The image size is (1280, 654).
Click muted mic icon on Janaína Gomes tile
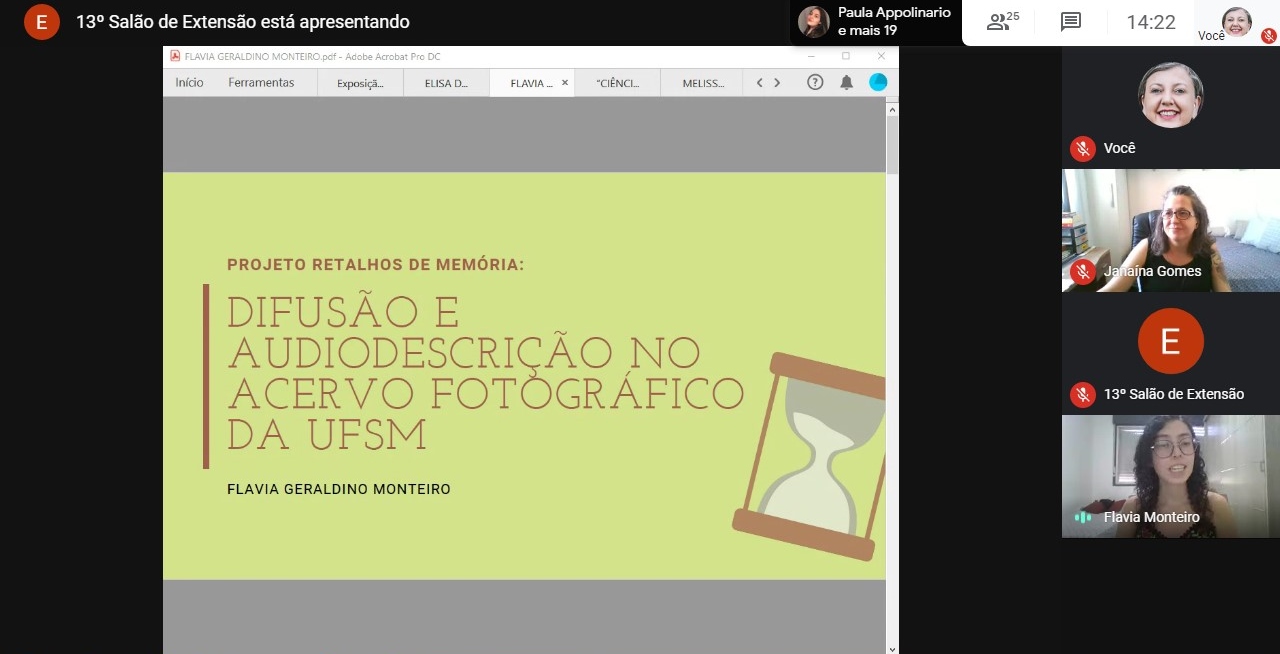(1082, 272)
